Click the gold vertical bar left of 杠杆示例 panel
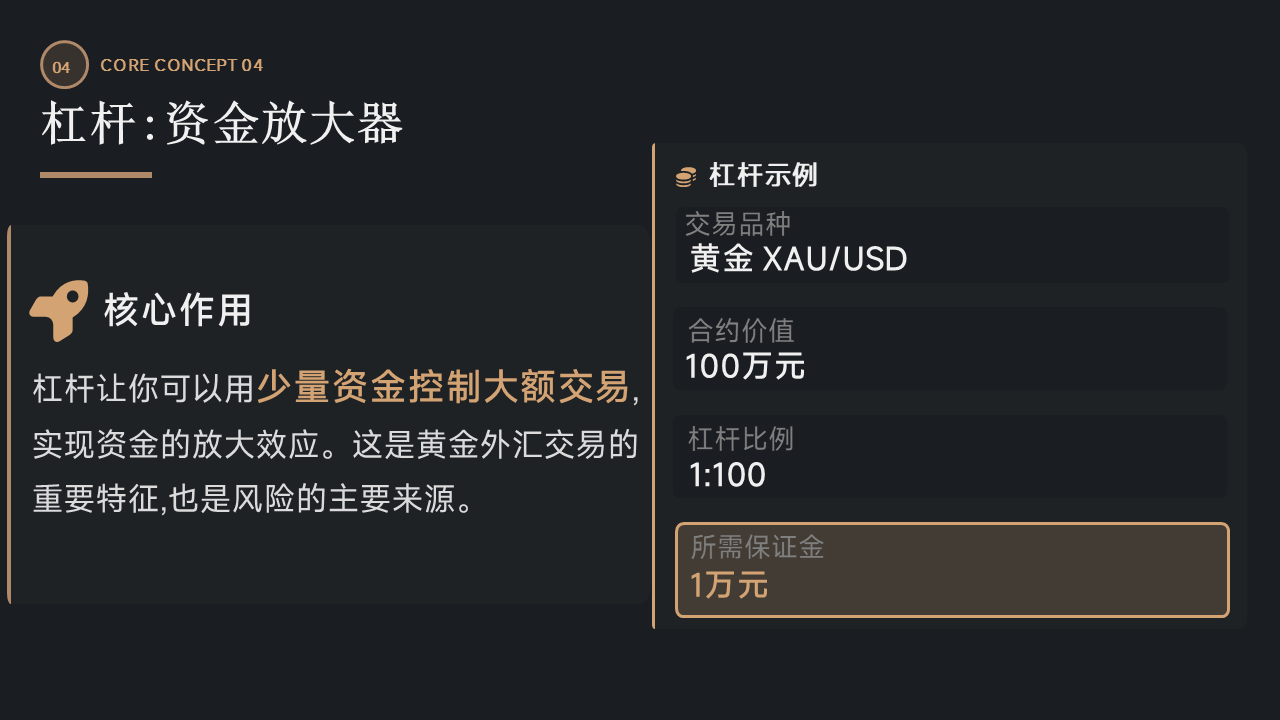This screenshot has width=1280, height=720. pyautogui.click(x=654, y=385)
